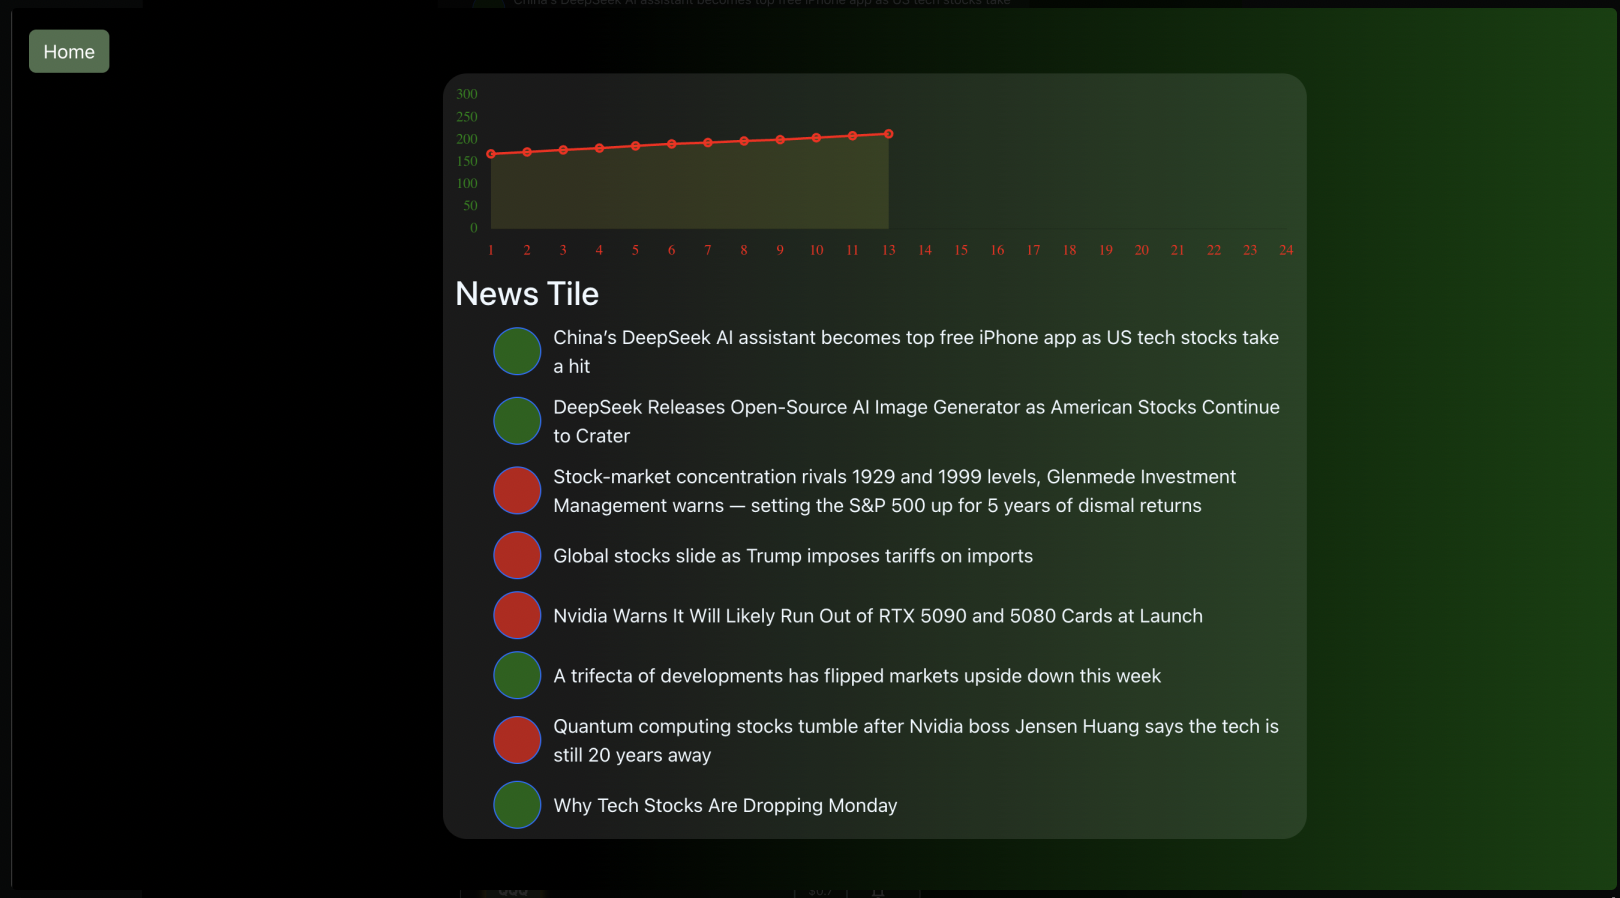Click chart data point above x-axis 9
The width and height of the screenshot is (1620, 898).
[780, 140]
